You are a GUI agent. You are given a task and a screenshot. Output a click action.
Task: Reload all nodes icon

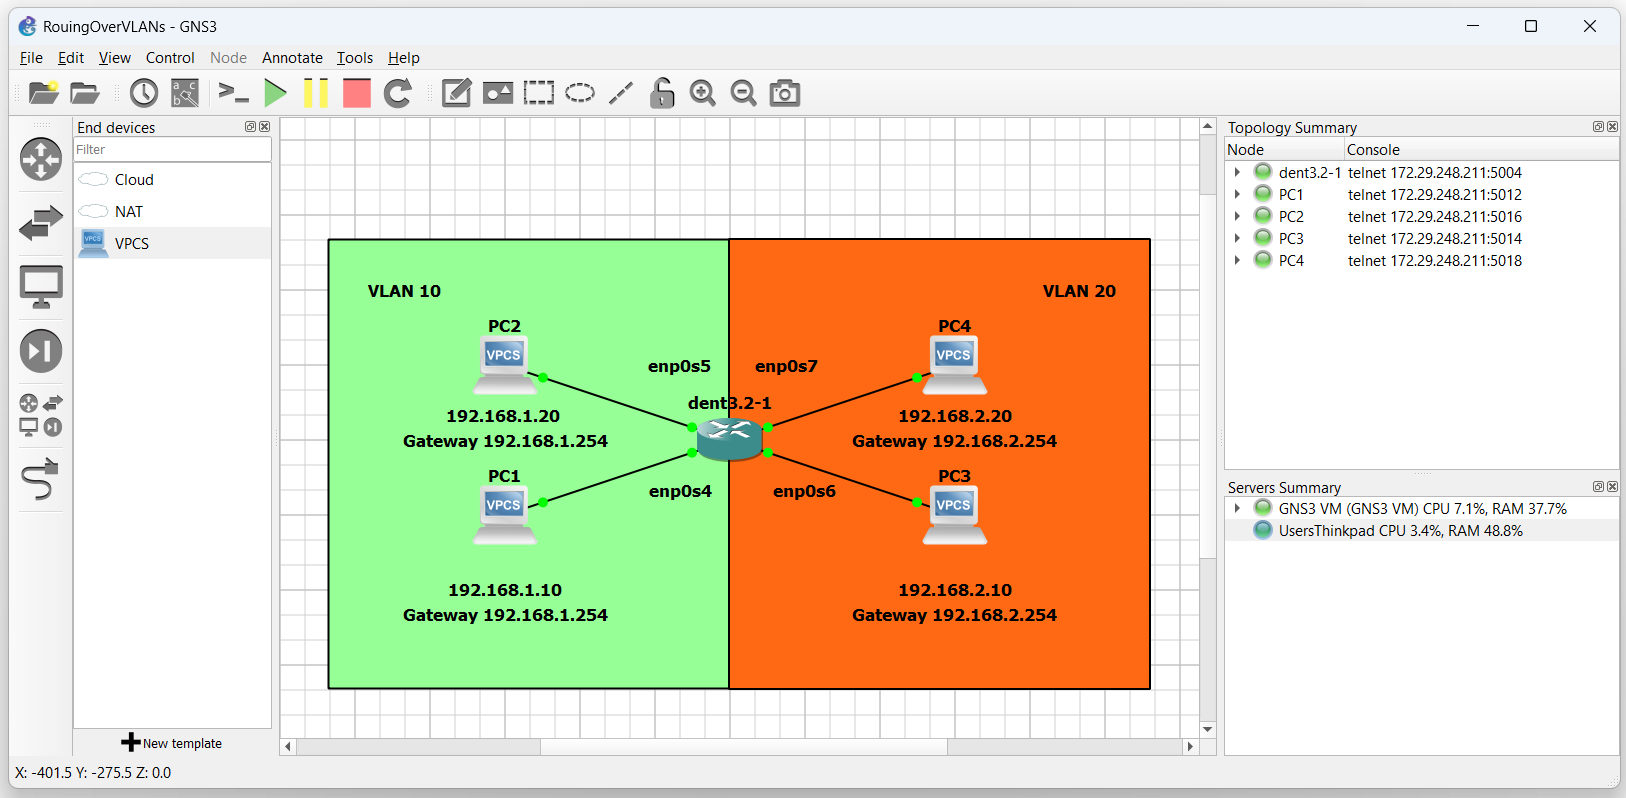(398, 93)
